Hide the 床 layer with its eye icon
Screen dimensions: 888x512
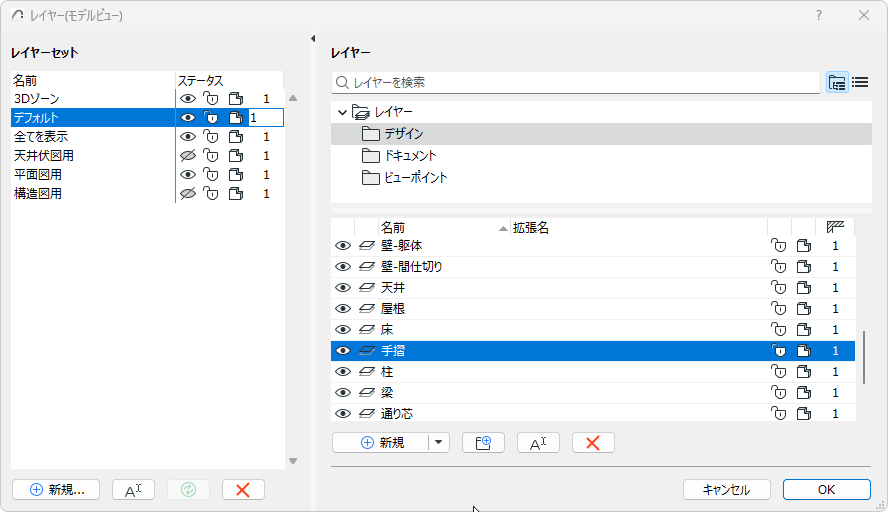click(x=342, y=330)
